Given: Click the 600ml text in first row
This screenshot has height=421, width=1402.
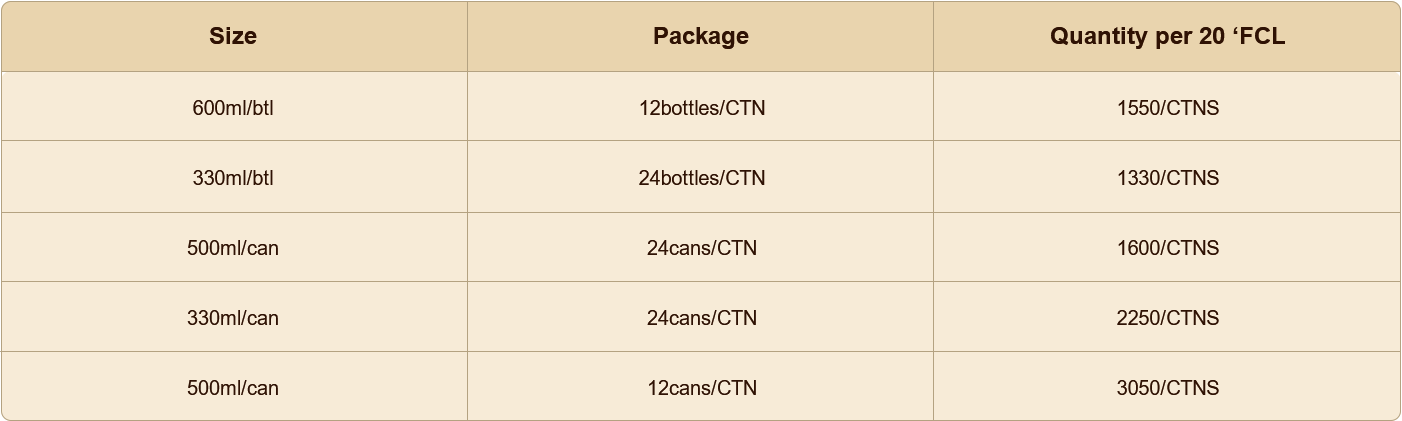Looking at the screenshot, I should tap(217, 108).
